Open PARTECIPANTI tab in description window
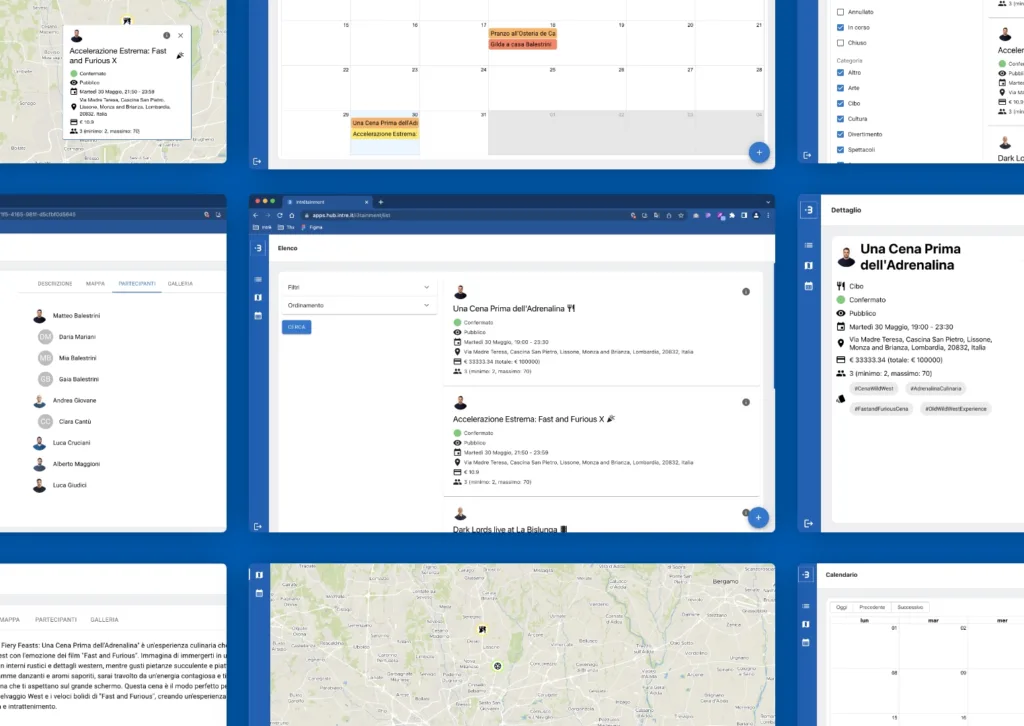The height and width of the screenshot is (726, 1024). pos(56,620)
